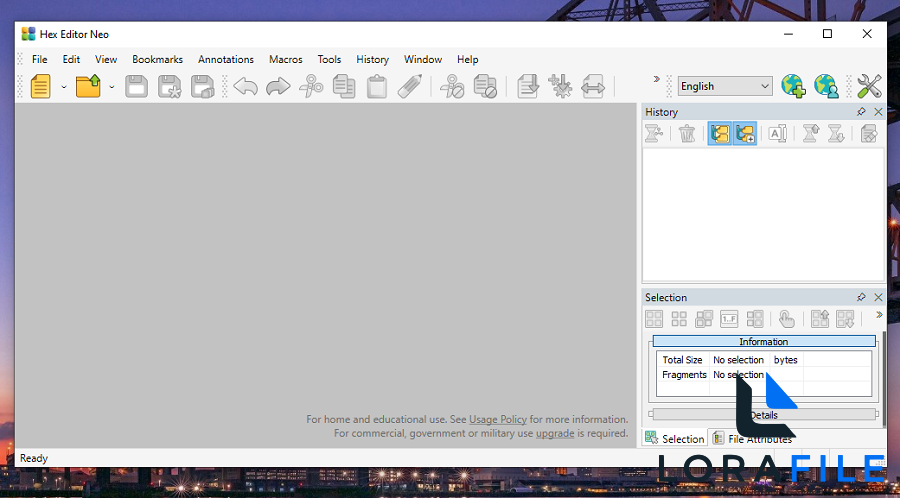This screenshot has height=498, width=900.
Task: Expand the Details section bar
Action: click(764, 414)
